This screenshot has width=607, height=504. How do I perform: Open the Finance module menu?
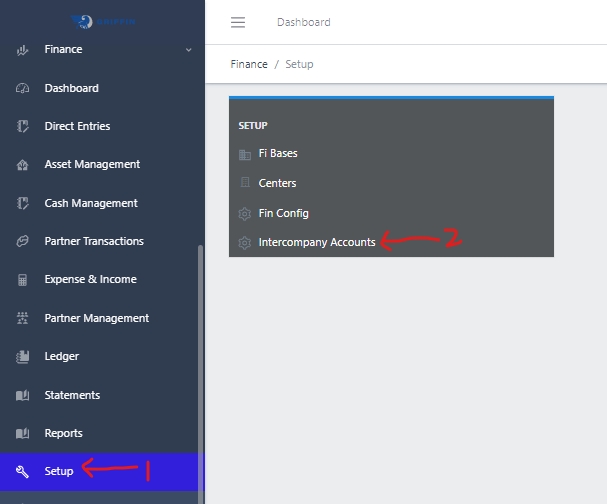coord(63,50)
